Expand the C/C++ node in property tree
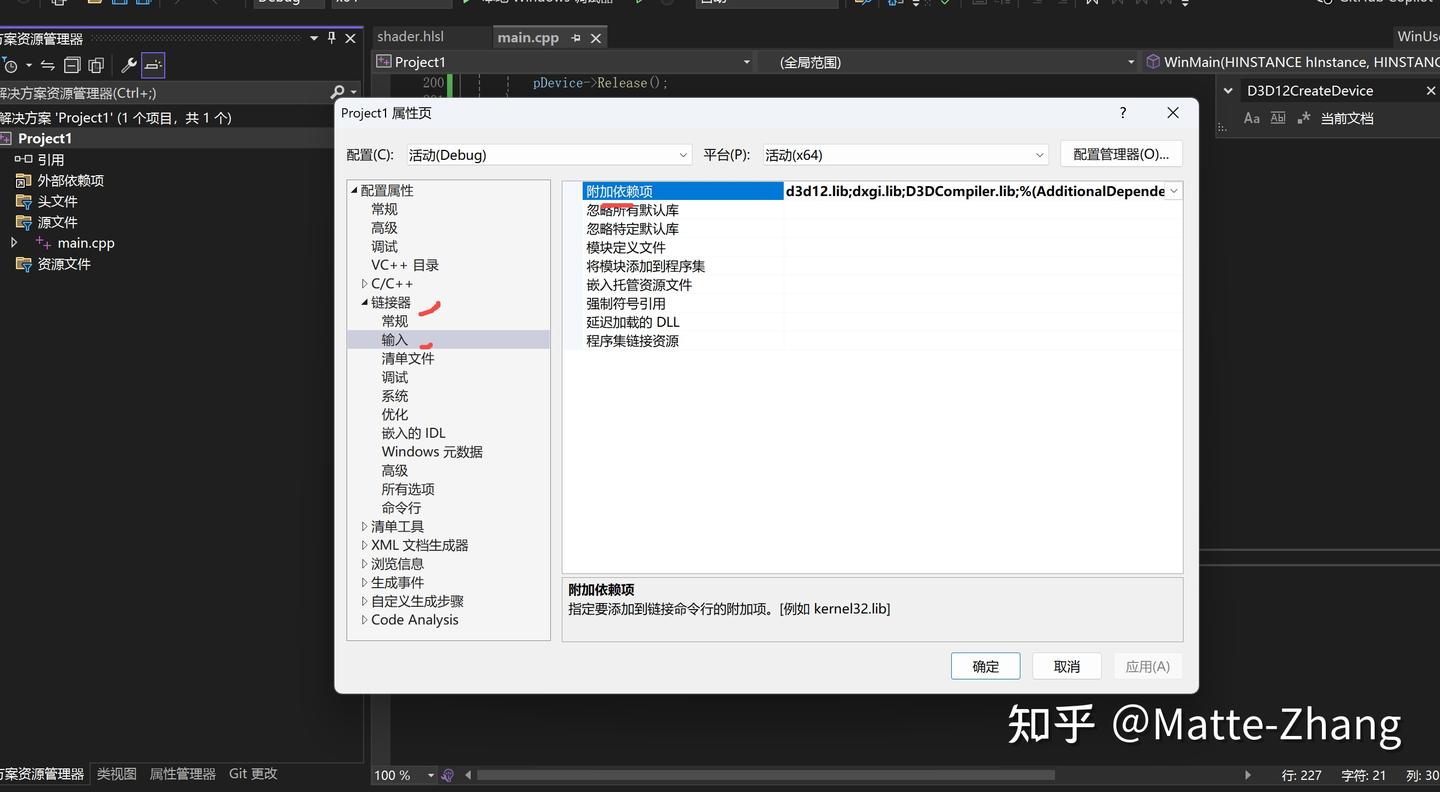1440x792 pixels. (x=365, y=283)
